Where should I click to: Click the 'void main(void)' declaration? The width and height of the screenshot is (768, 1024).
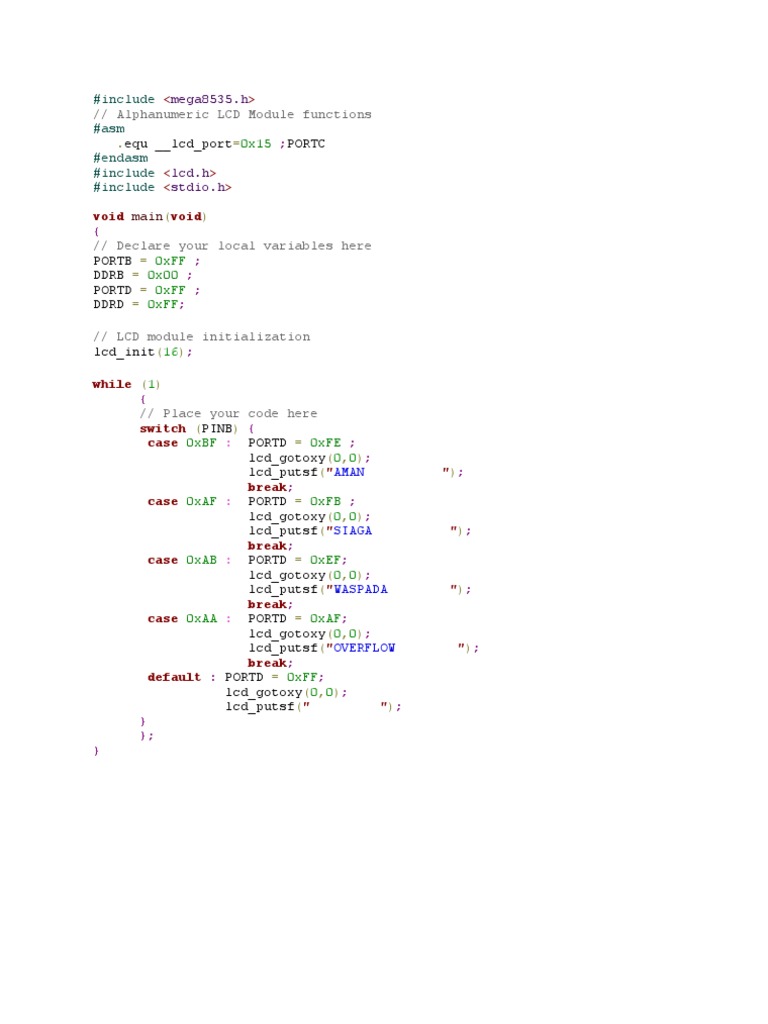(x=150, y=217)
